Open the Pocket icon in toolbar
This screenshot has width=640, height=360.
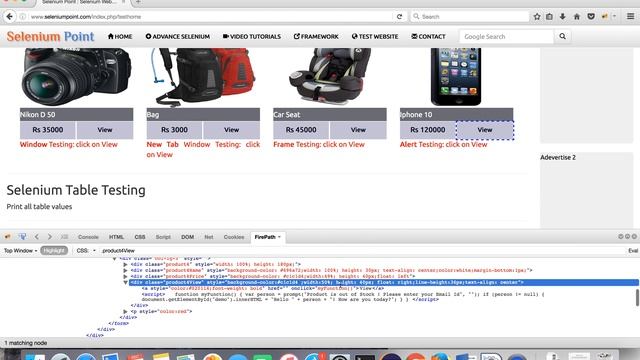click(591, 17)
